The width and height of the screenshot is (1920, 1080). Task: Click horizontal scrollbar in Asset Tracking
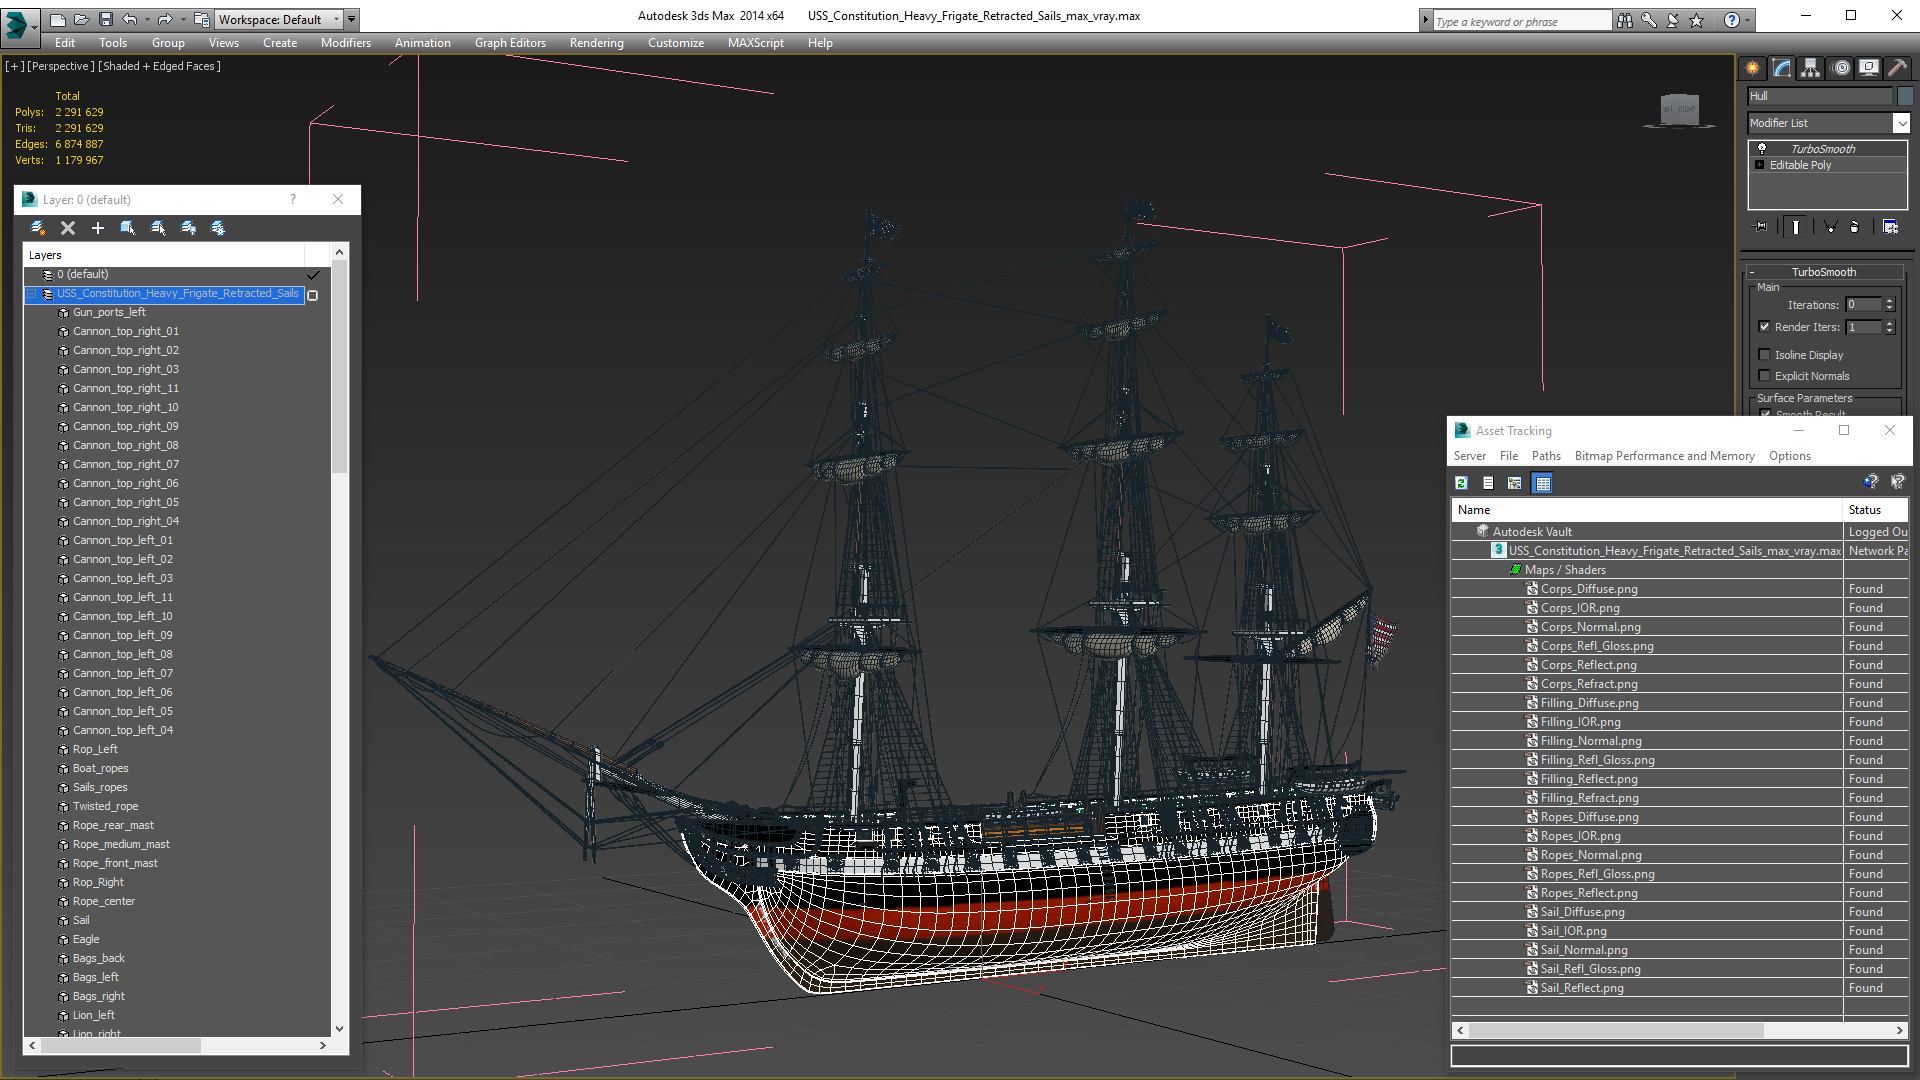coord(1614,1030)
